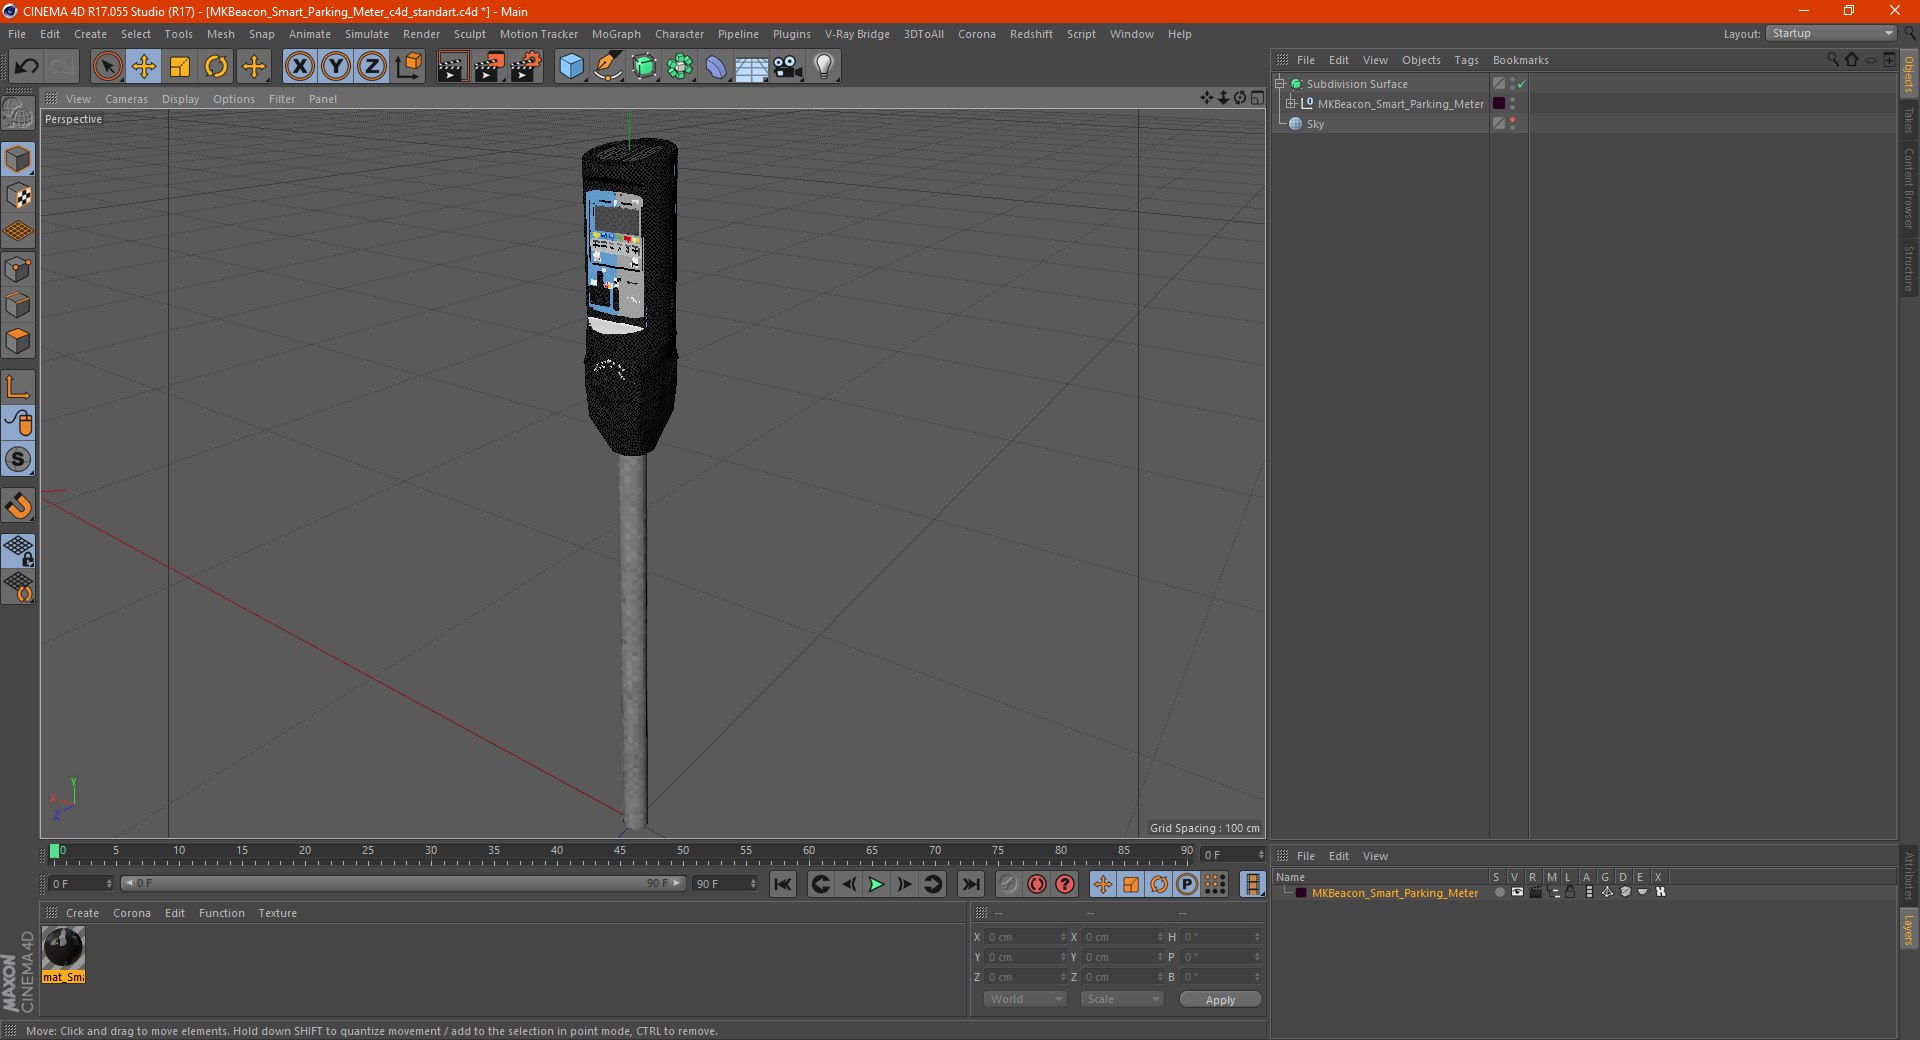Open the Content Browser side tab

(1909, 188)
